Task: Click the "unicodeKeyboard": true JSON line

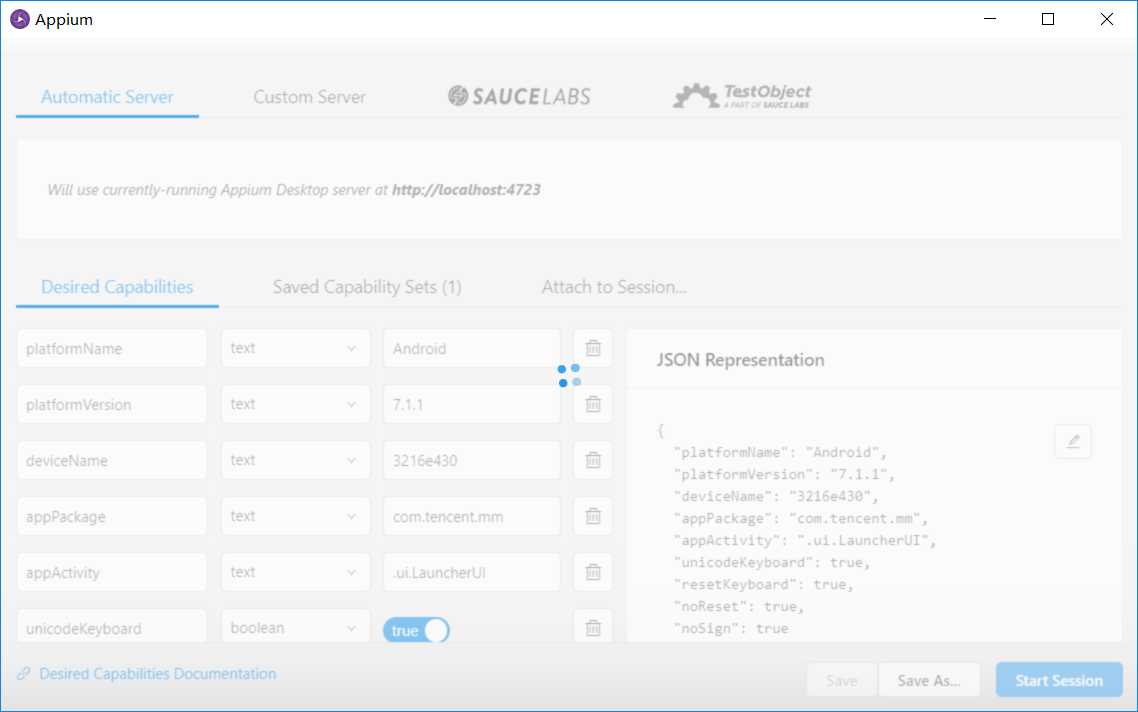Action: tap(771, 562)
